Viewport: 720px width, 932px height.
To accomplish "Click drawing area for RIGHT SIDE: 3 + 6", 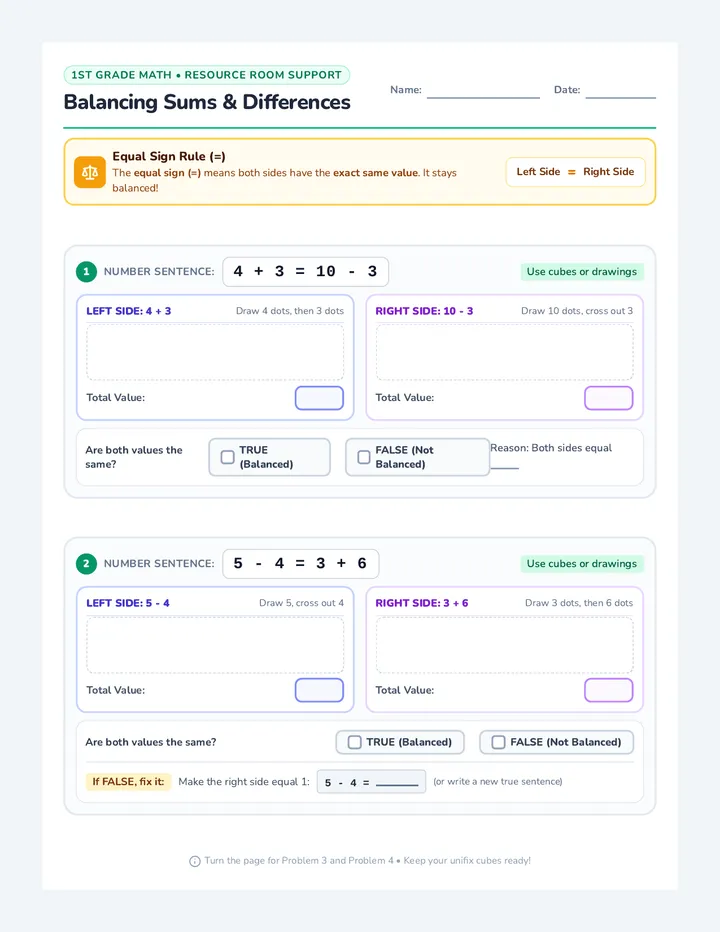I will click(505, 645).
